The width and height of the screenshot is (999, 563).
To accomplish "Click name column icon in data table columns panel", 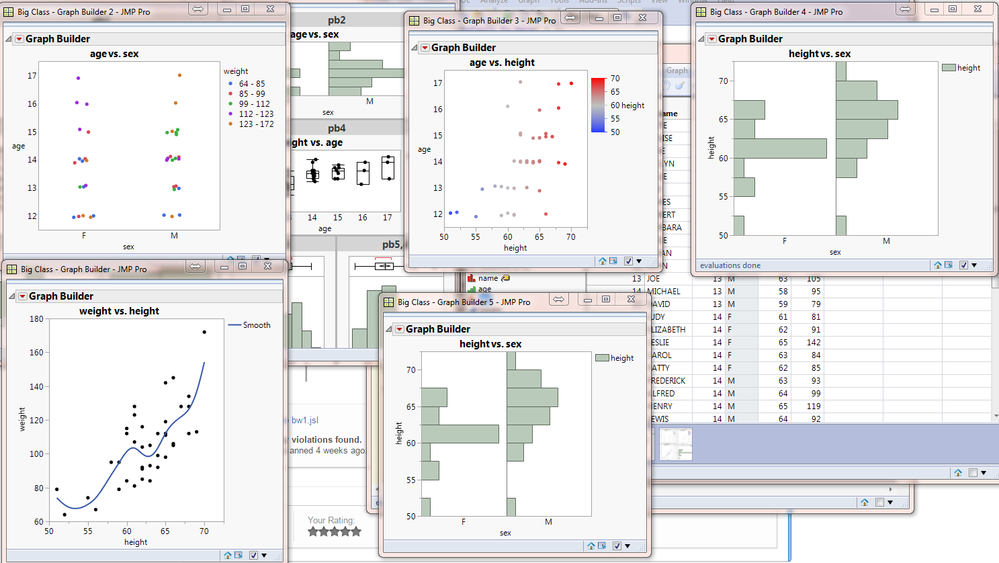I will (471, 278).
